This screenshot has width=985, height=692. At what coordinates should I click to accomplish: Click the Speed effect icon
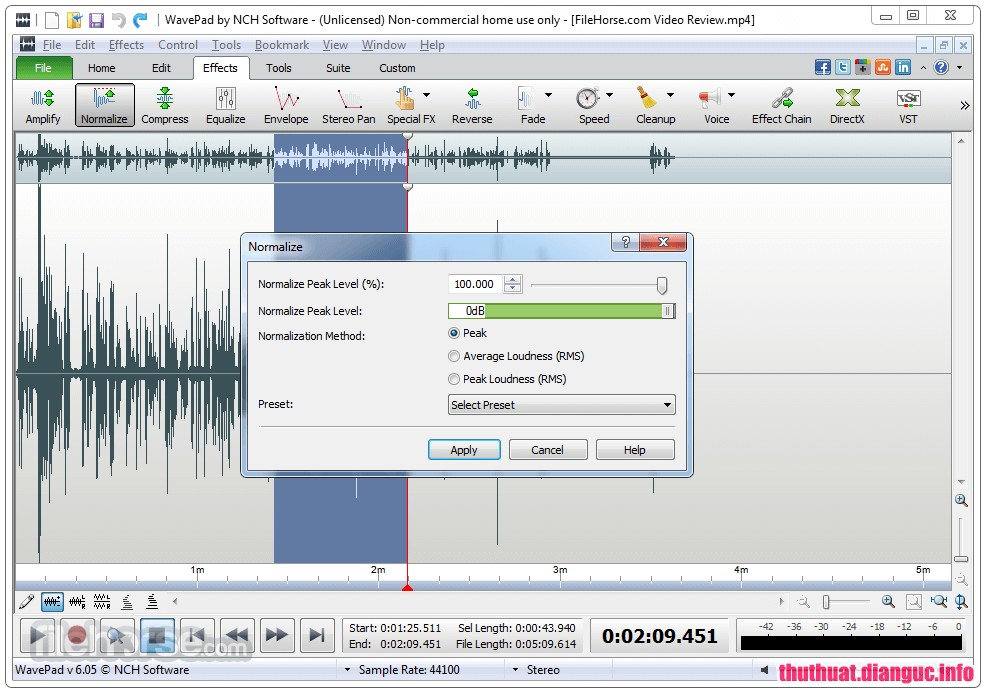click(587, 98)
